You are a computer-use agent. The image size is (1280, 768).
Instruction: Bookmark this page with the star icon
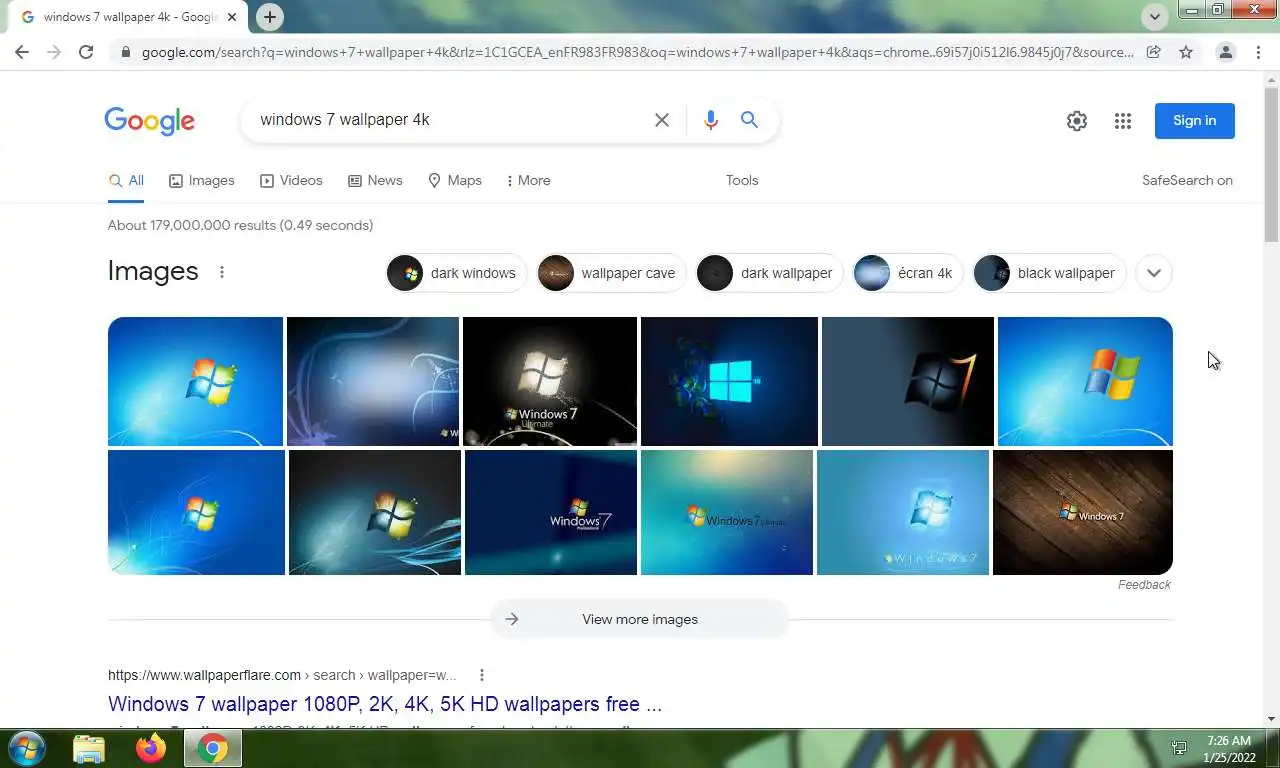pos(1186,52)
